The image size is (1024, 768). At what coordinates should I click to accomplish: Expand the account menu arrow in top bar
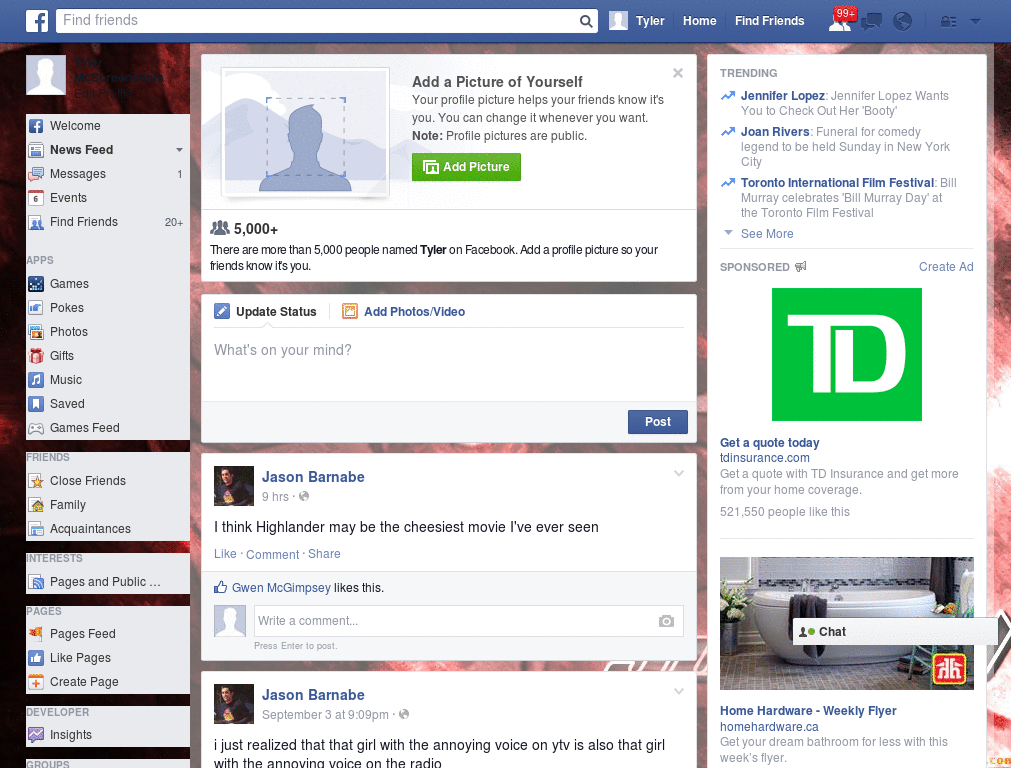click(975, 22)
